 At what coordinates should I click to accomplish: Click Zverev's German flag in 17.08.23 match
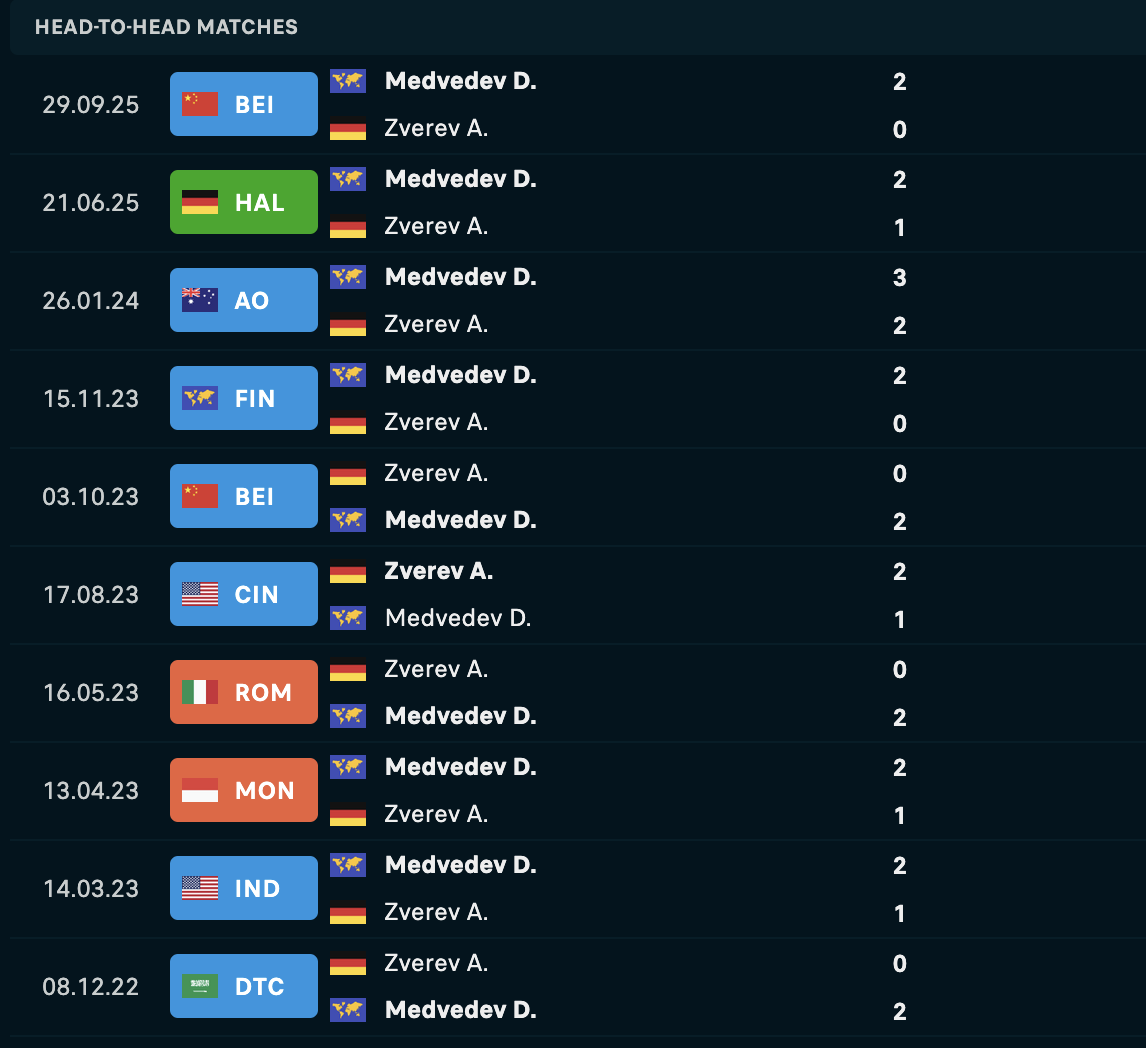click(x=348, y=571)
